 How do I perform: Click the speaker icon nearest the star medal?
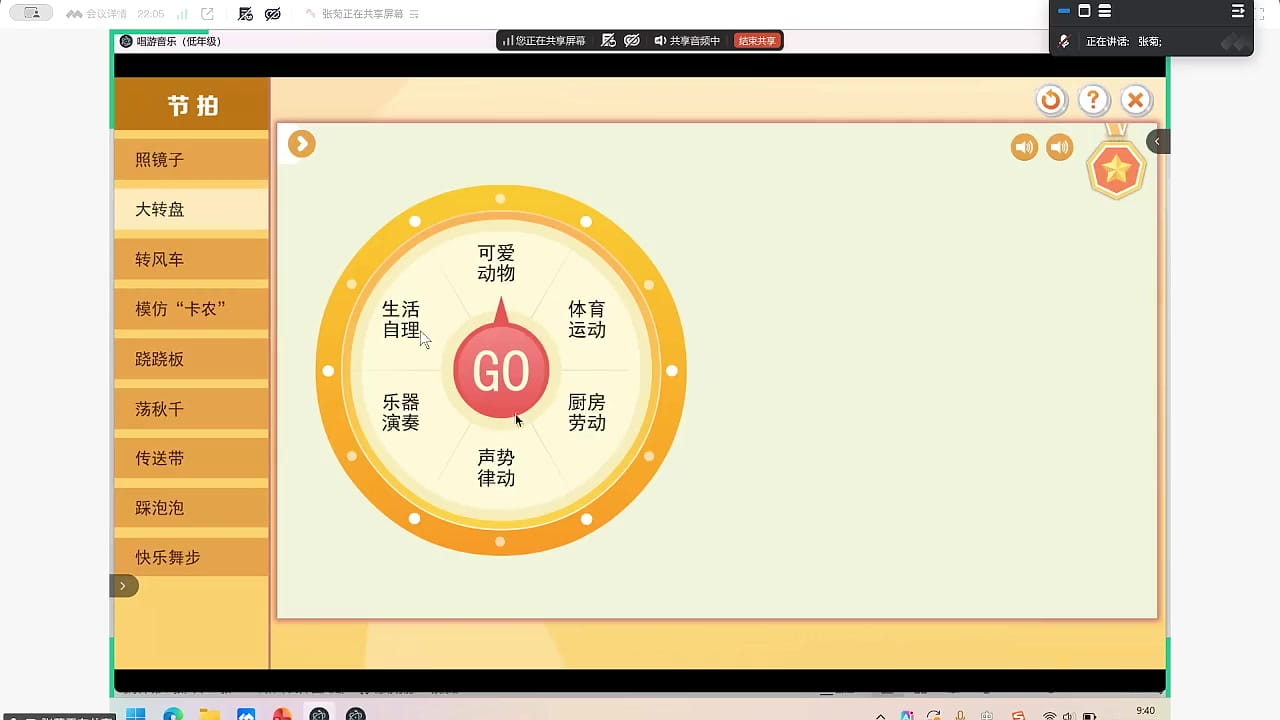tap(1059, 148)
